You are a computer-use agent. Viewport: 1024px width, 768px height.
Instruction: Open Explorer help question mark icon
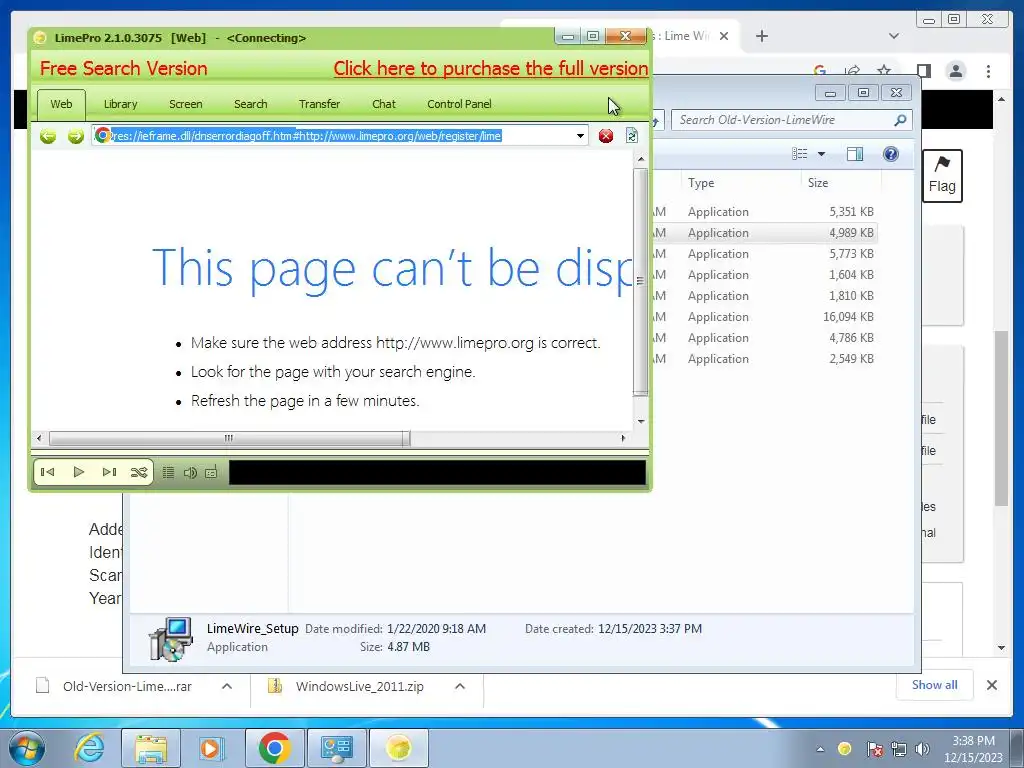[891, 154]
